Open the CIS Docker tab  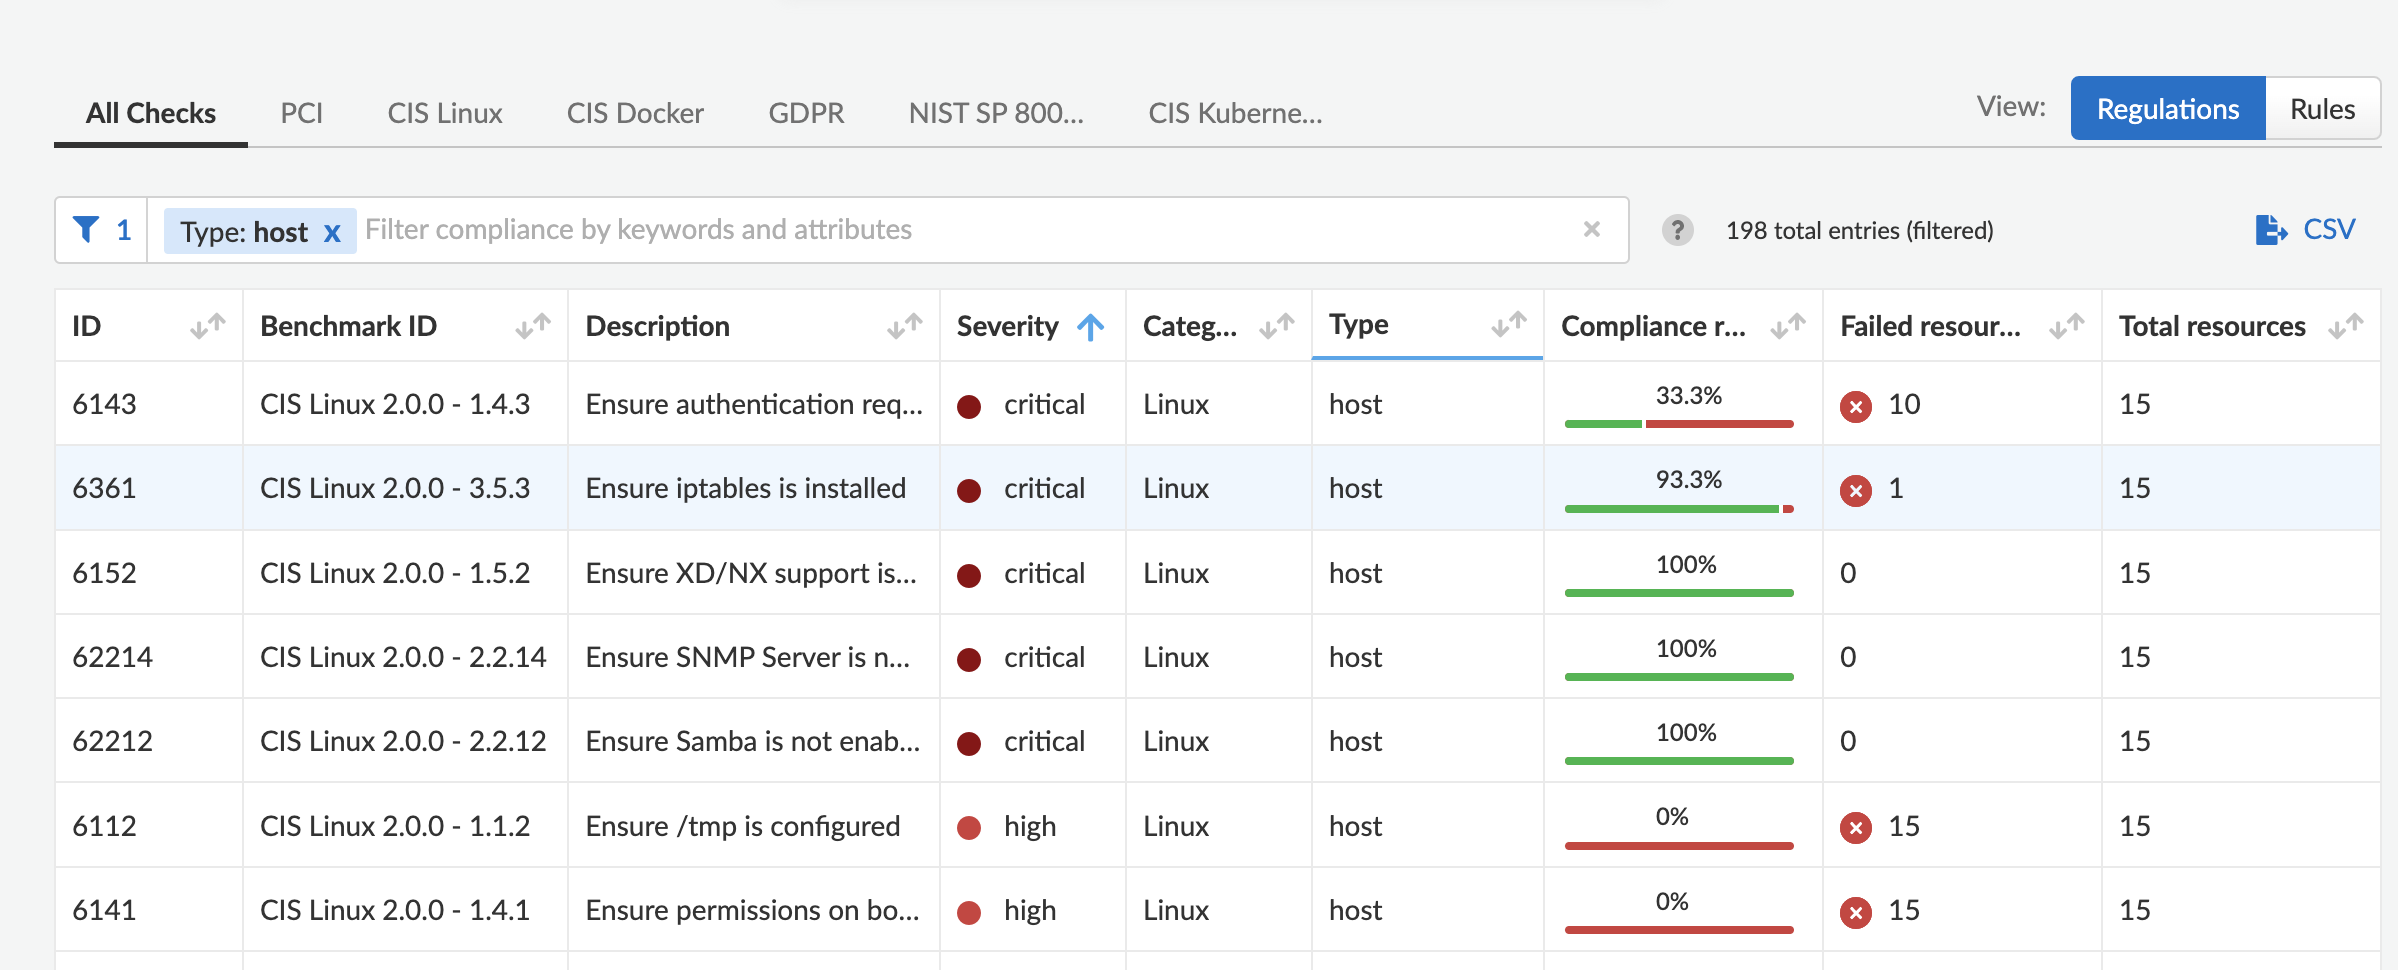pos(635,113)
